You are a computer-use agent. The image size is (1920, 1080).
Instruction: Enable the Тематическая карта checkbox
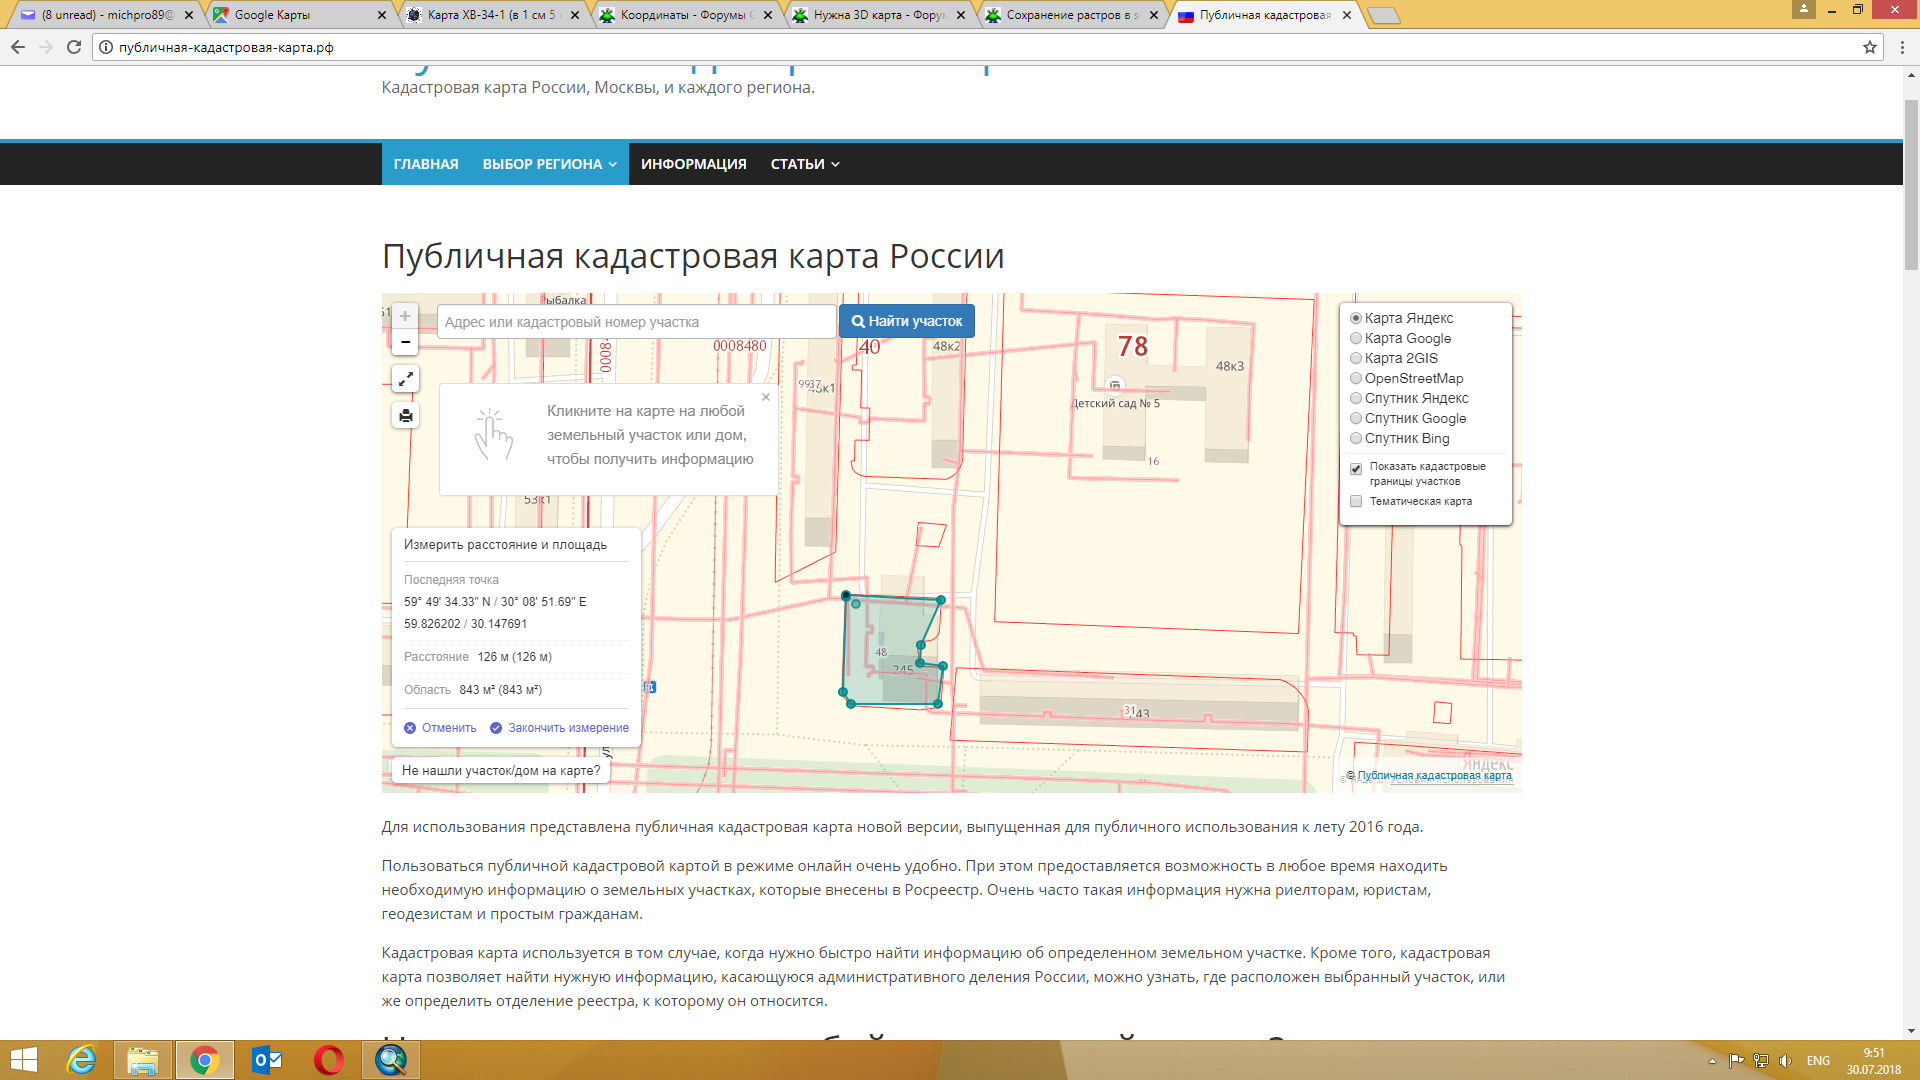[x=1356, y=501]
